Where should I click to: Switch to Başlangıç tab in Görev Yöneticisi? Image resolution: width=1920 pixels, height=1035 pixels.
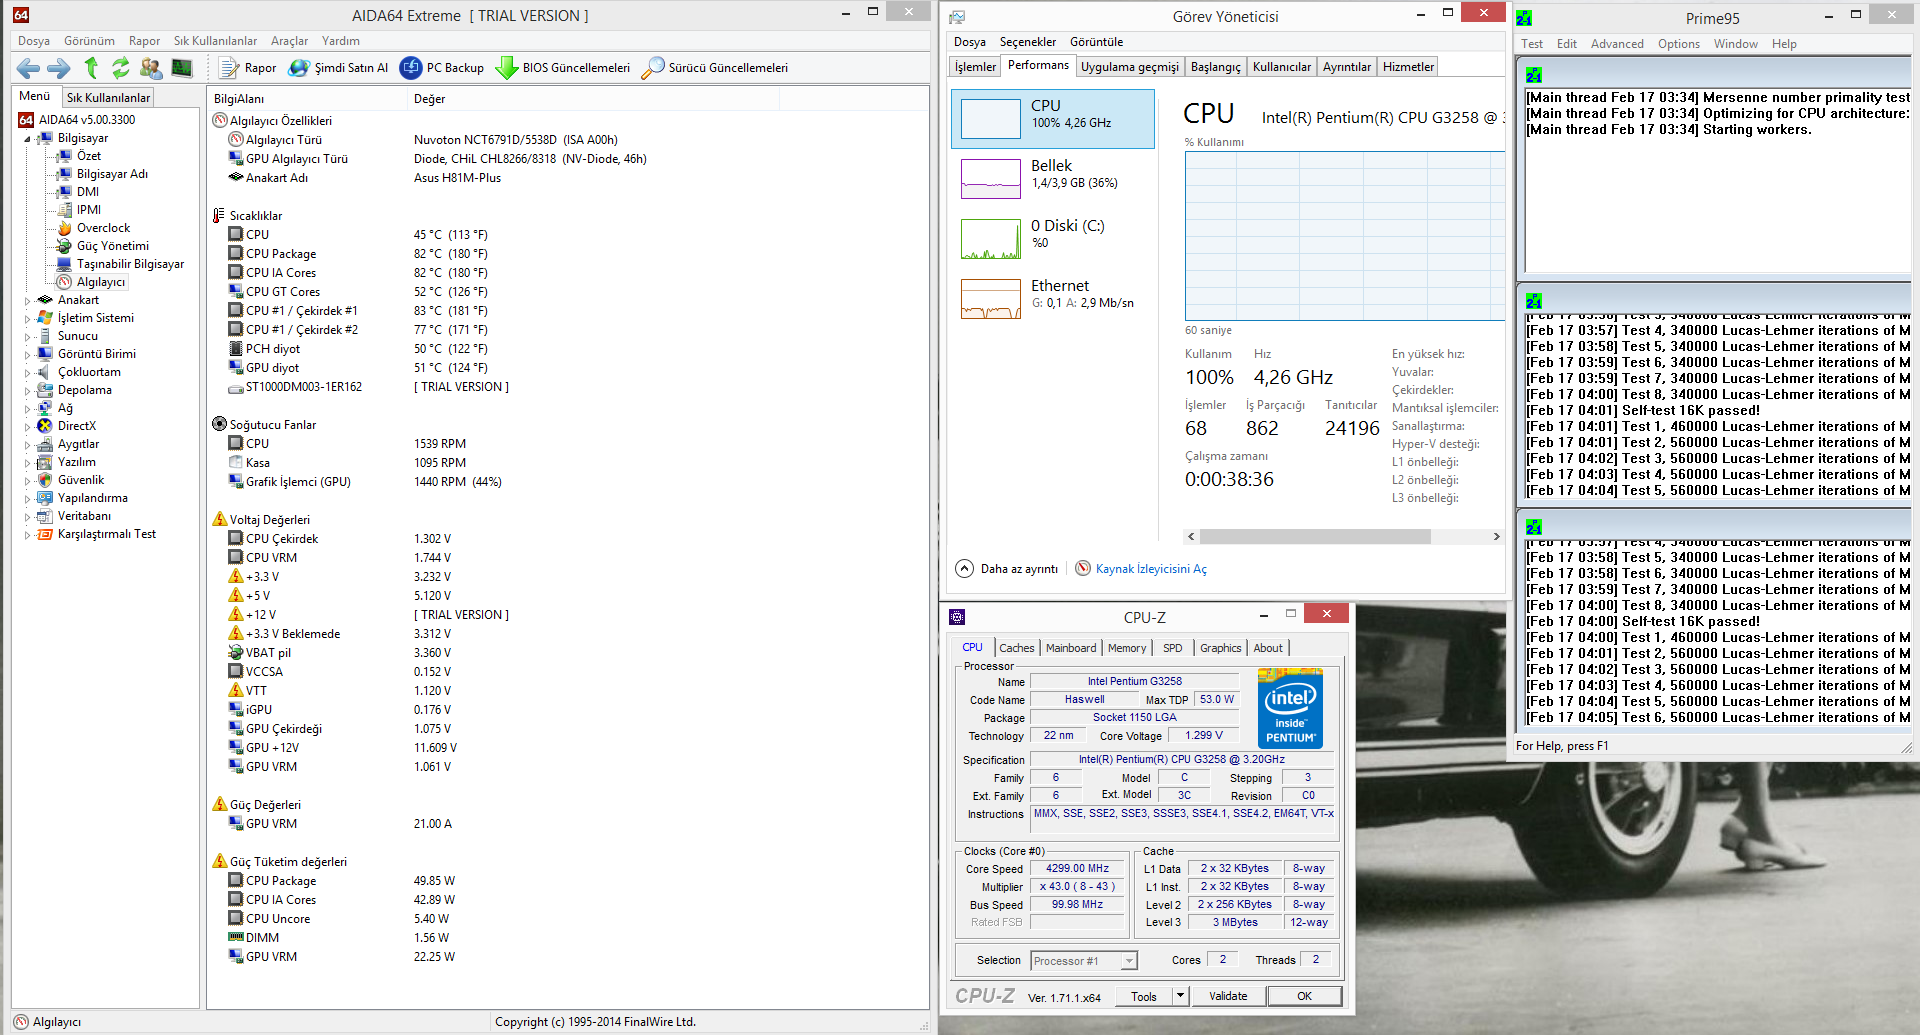(x=1215, y=67)
